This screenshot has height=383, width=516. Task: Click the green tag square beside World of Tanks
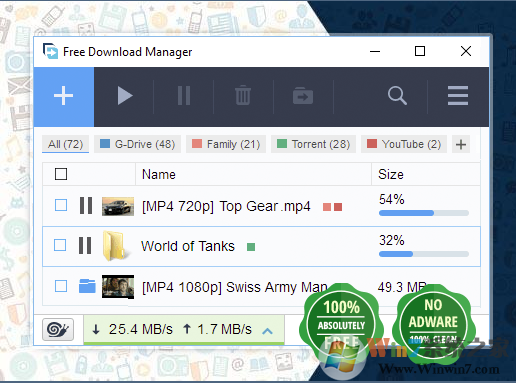251,247
